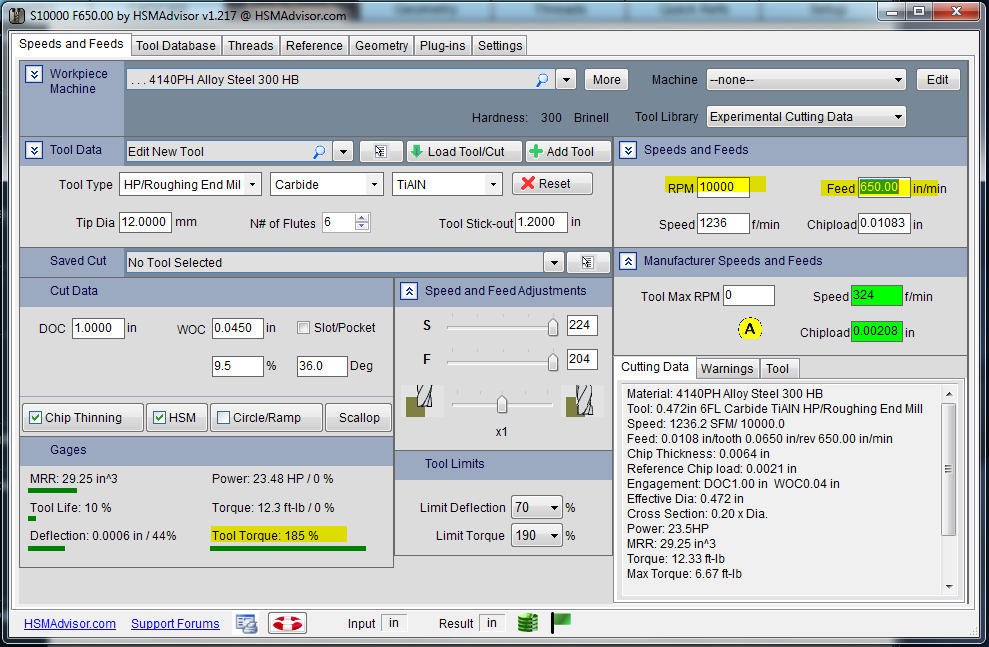
Task: Switch to the Warnings tab
Action: (x=727, y=368)
